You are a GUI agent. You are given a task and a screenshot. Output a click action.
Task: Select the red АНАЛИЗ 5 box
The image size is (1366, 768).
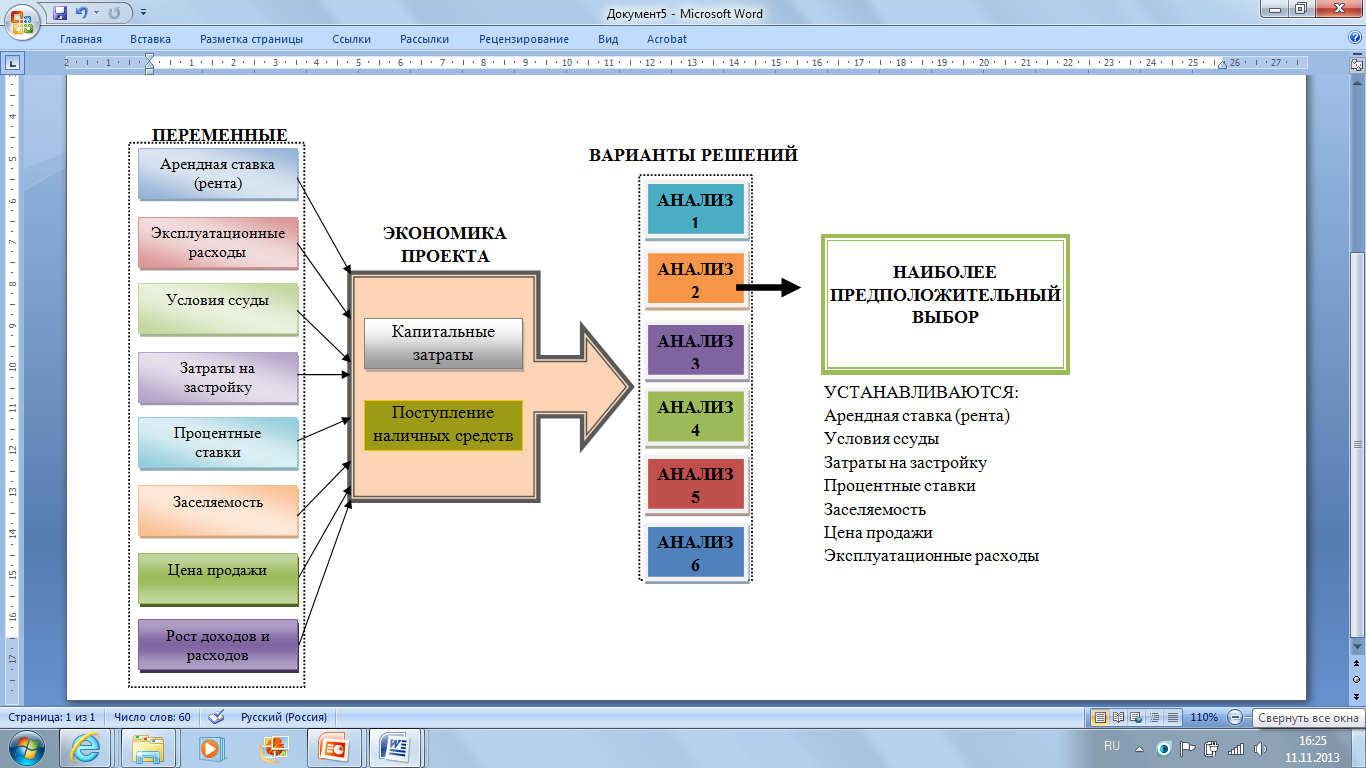[x=696, y=485]
